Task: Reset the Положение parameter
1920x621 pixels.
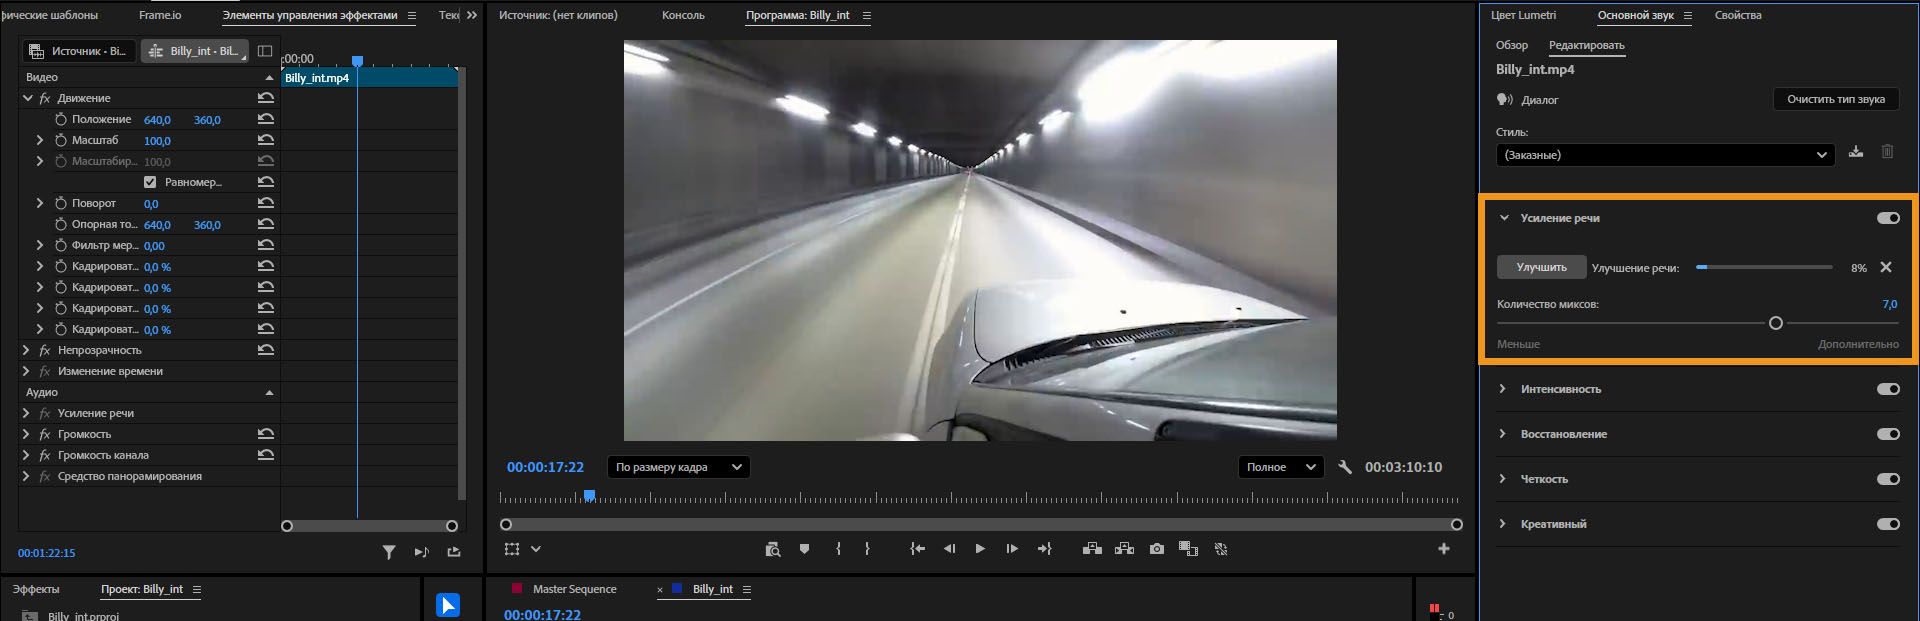Action: (x=265, y=119)
